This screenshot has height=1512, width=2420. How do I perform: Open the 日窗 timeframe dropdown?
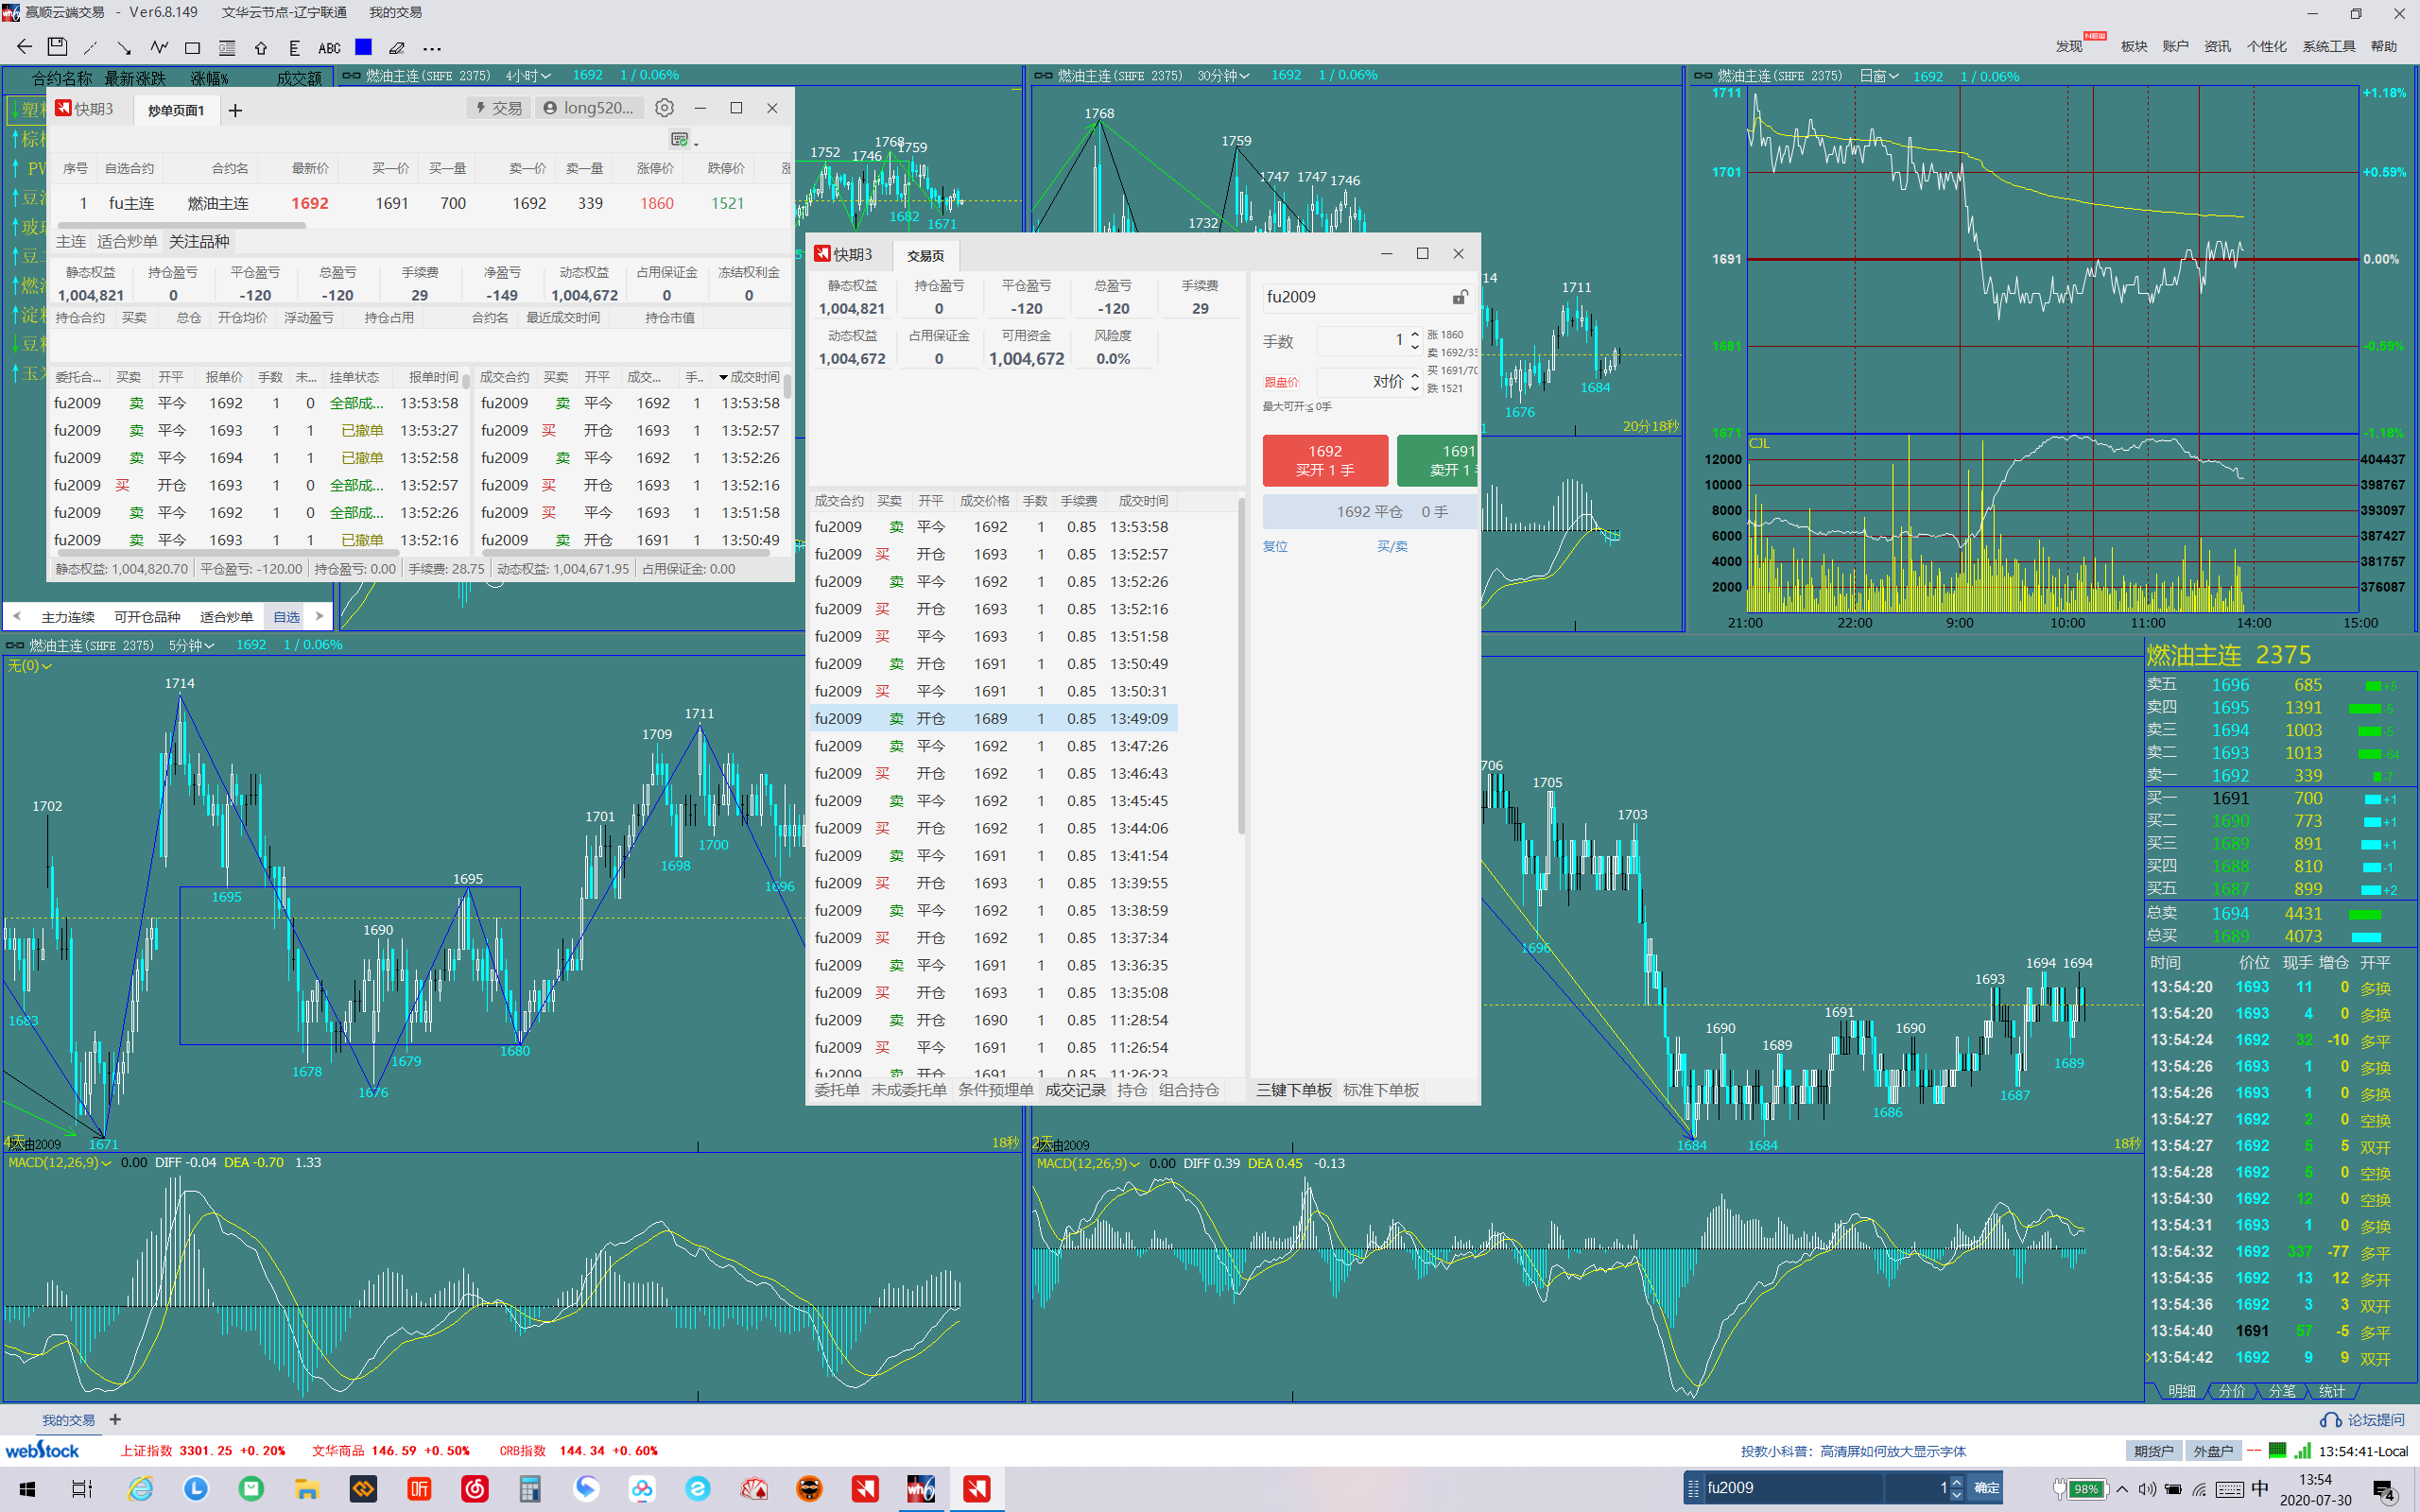click(1879, 76)
